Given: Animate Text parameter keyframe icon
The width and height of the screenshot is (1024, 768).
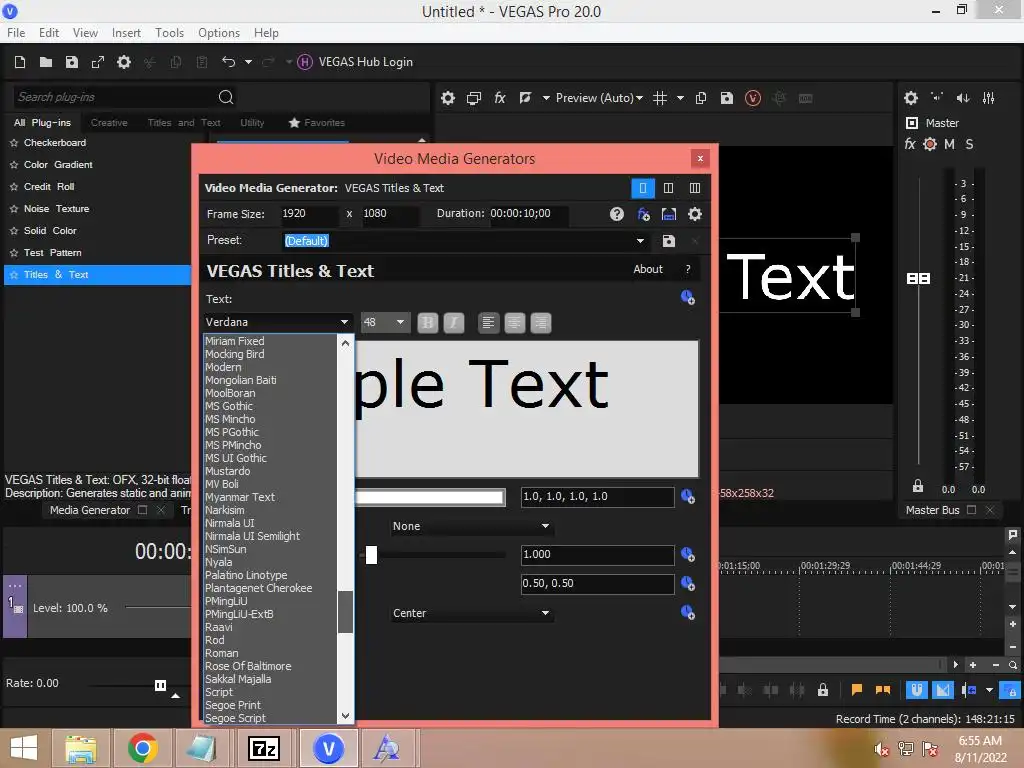Looking at the screenshot, I should [688, 298].
